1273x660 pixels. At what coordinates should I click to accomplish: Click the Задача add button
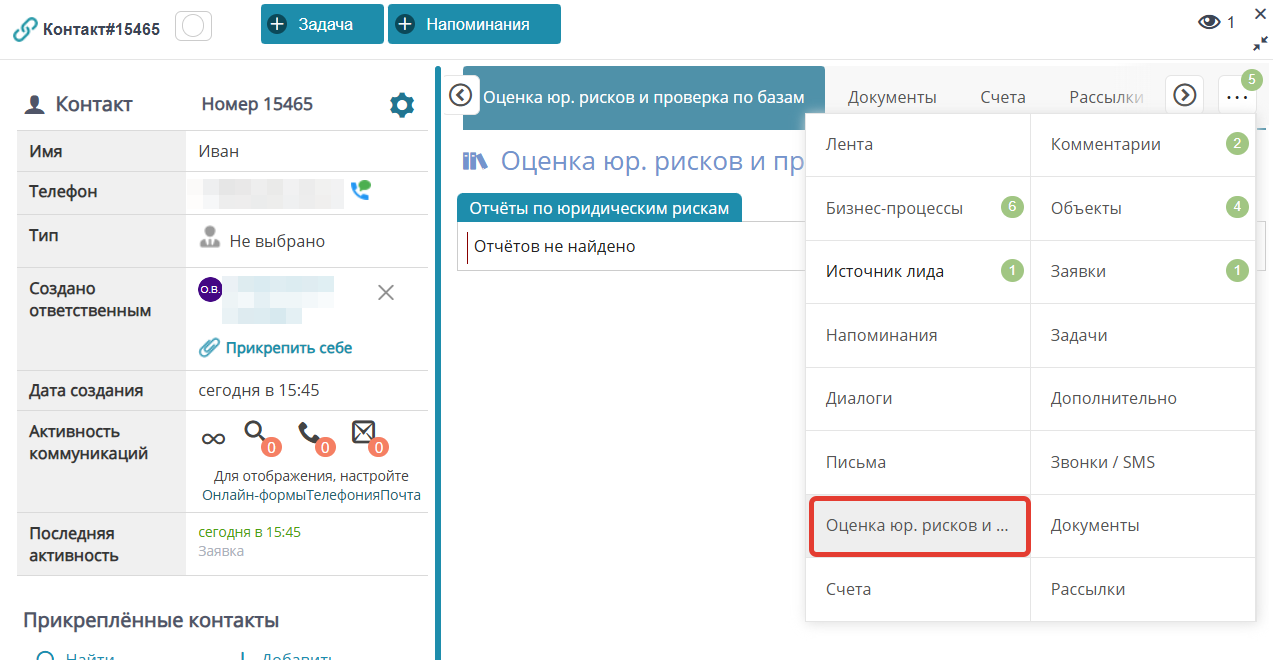pos(322,24)
